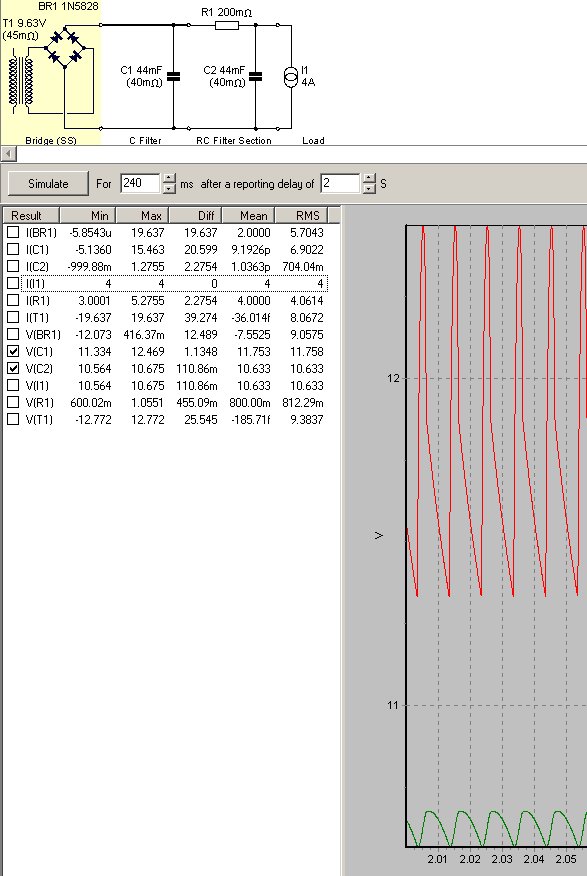Decrease simulation duration with down spinner
This screenshot has width=587, height=876.
click(169, 188)
